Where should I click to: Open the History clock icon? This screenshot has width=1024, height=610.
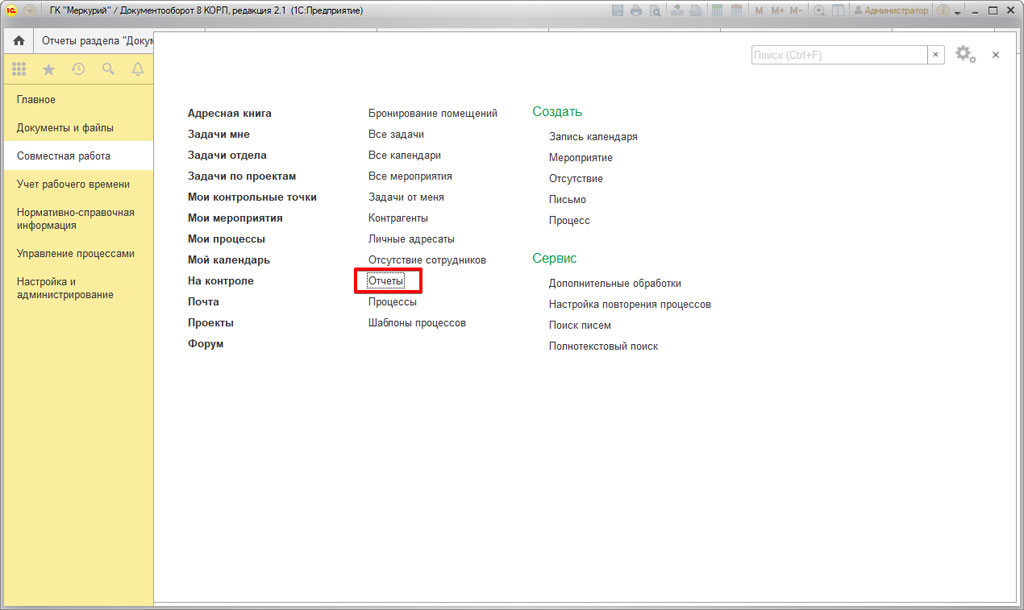click(78, 69)
